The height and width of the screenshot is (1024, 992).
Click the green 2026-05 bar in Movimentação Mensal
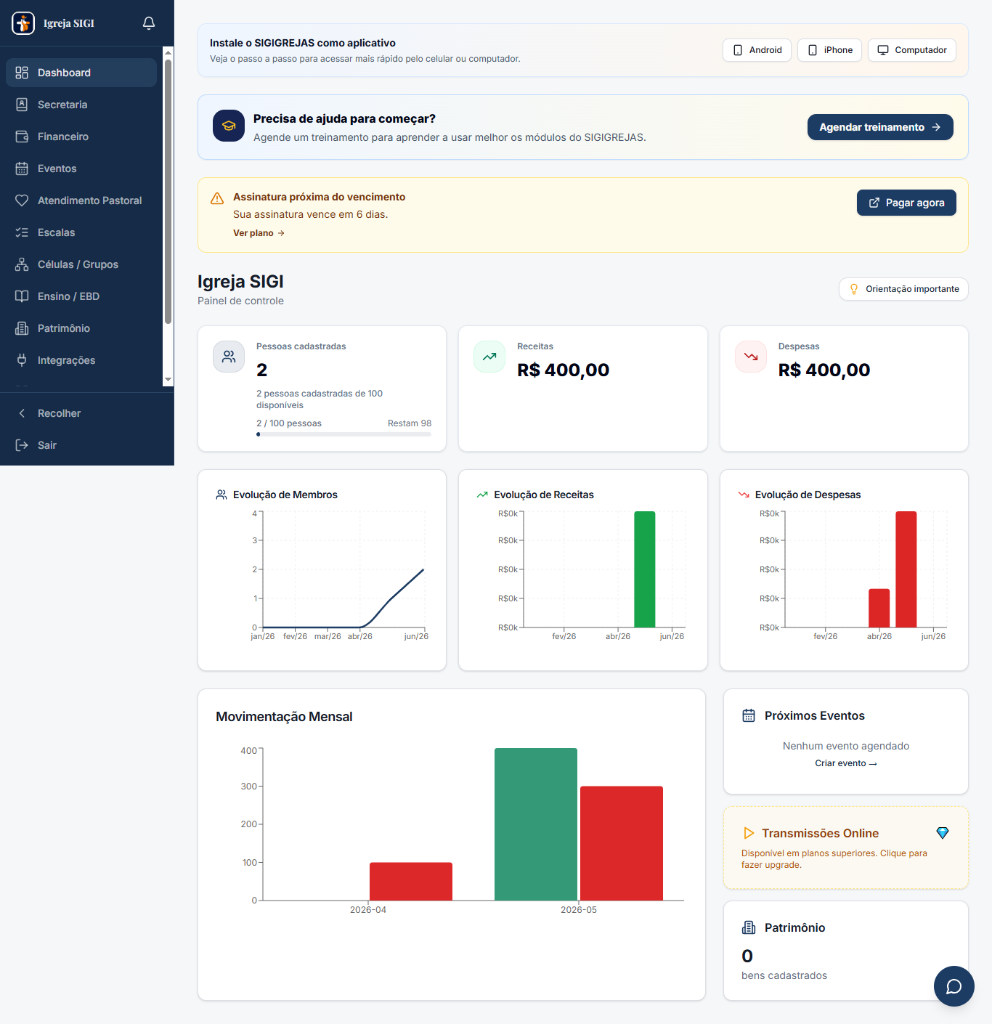[536, 824]
